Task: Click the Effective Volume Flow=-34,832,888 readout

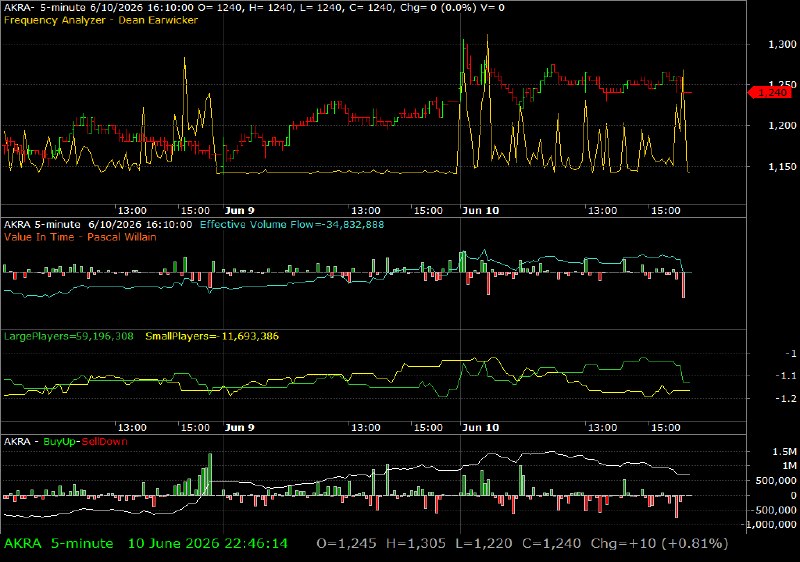Action: point(292,225)
